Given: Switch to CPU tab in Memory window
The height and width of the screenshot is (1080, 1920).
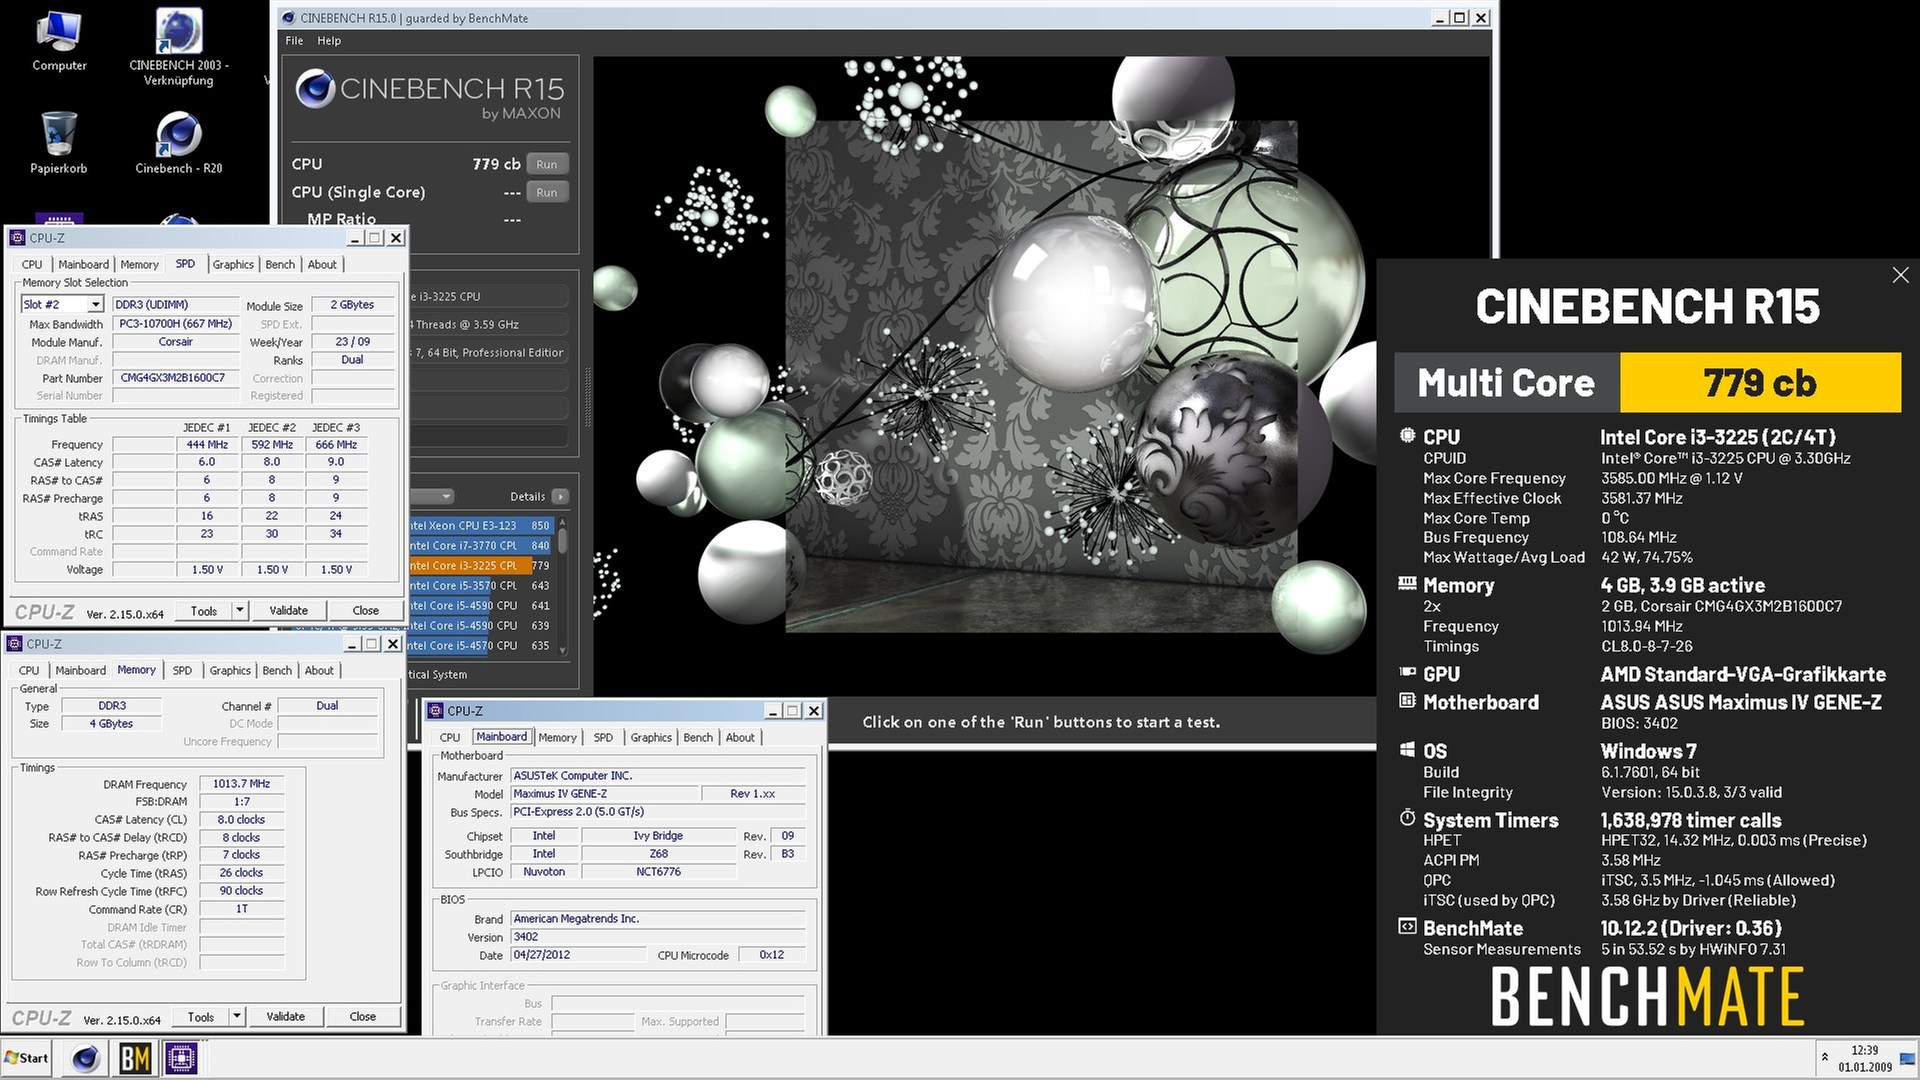Looking at the screenshot, I should (x=29, y=670).
